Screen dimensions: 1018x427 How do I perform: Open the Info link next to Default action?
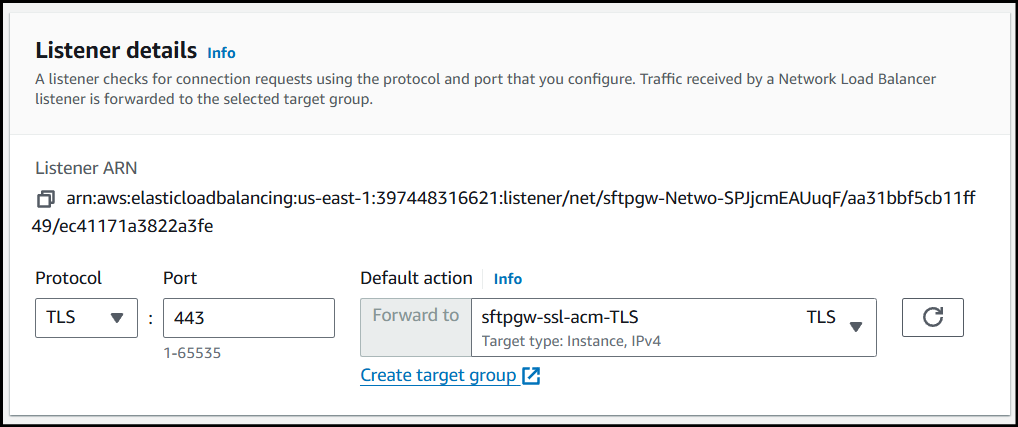[x=508, y=279]
